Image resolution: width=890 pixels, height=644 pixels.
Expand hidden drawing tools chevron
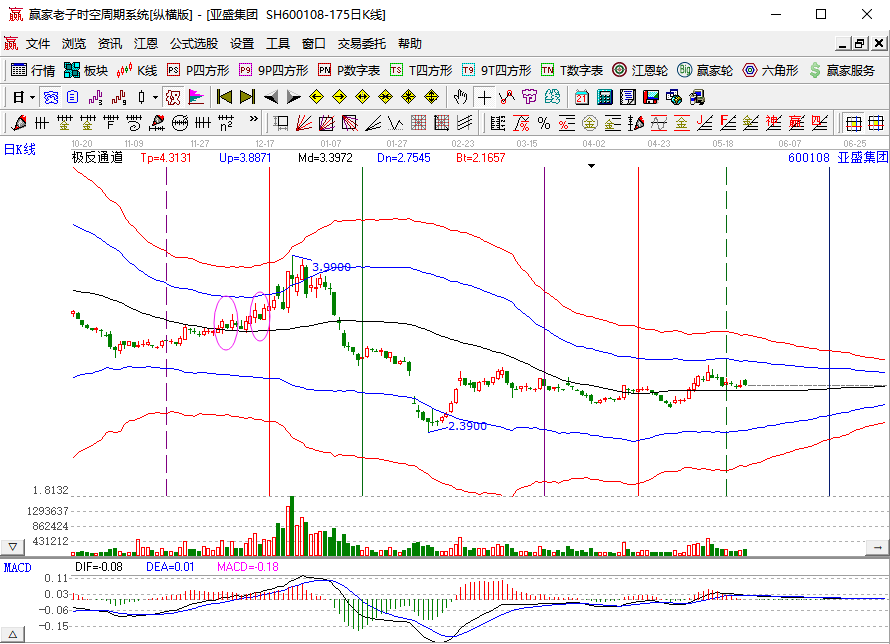(x=253, y=119)
